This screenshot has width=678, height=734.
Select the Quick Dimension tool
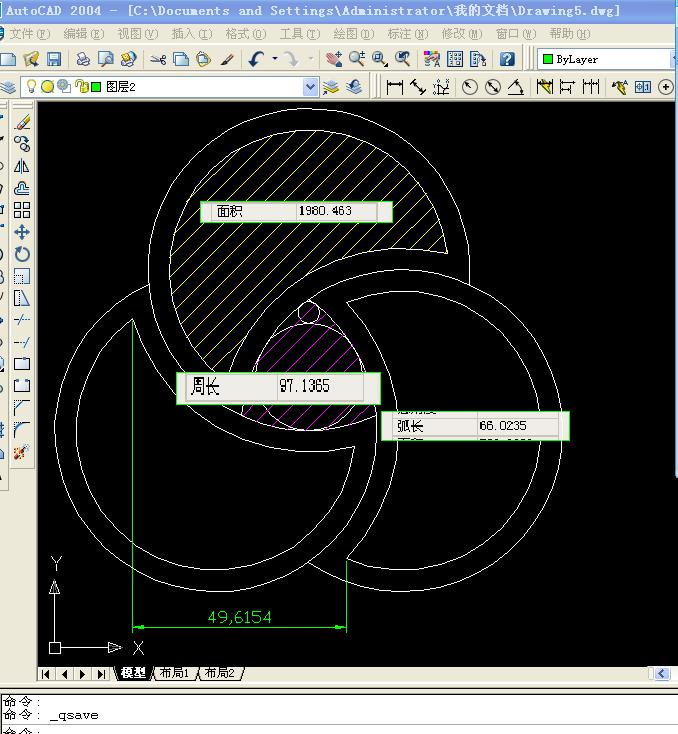click(x=544, y=87)
